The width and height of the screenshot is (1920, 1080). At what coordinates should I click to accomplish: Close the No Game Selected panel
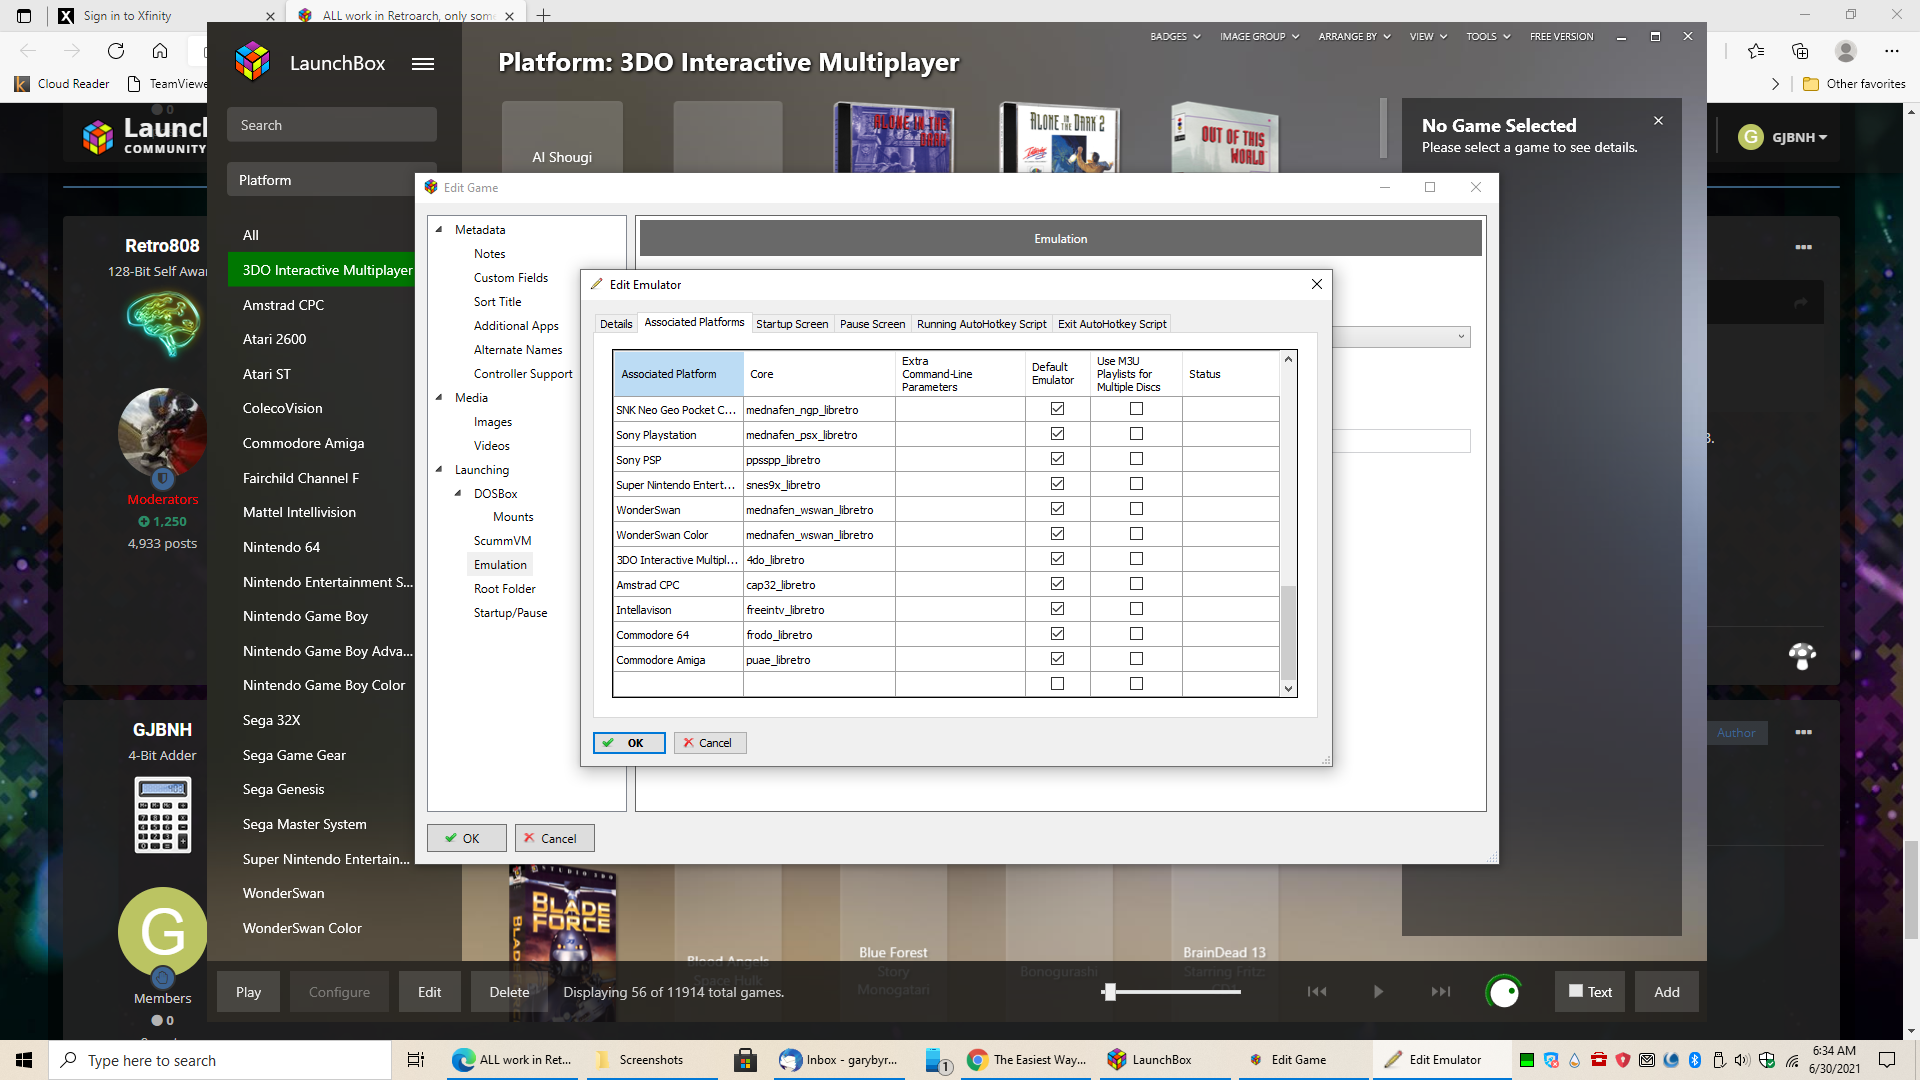(1658, 120)
